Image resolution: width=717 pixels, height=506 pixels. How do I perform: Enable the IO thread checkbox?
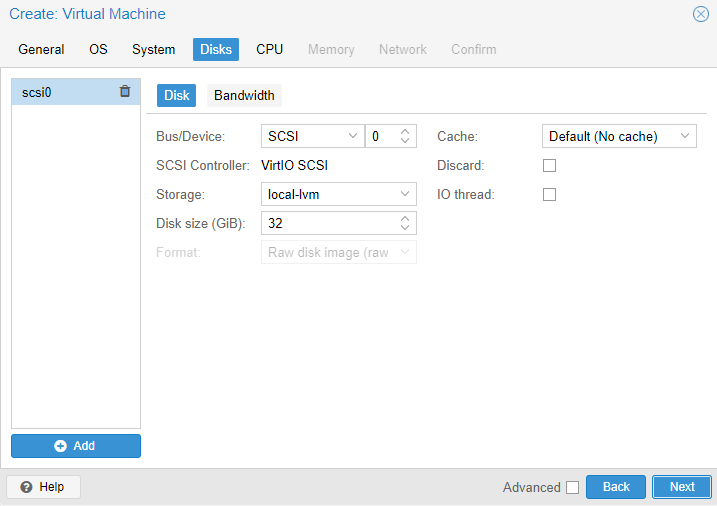point(549,194)
